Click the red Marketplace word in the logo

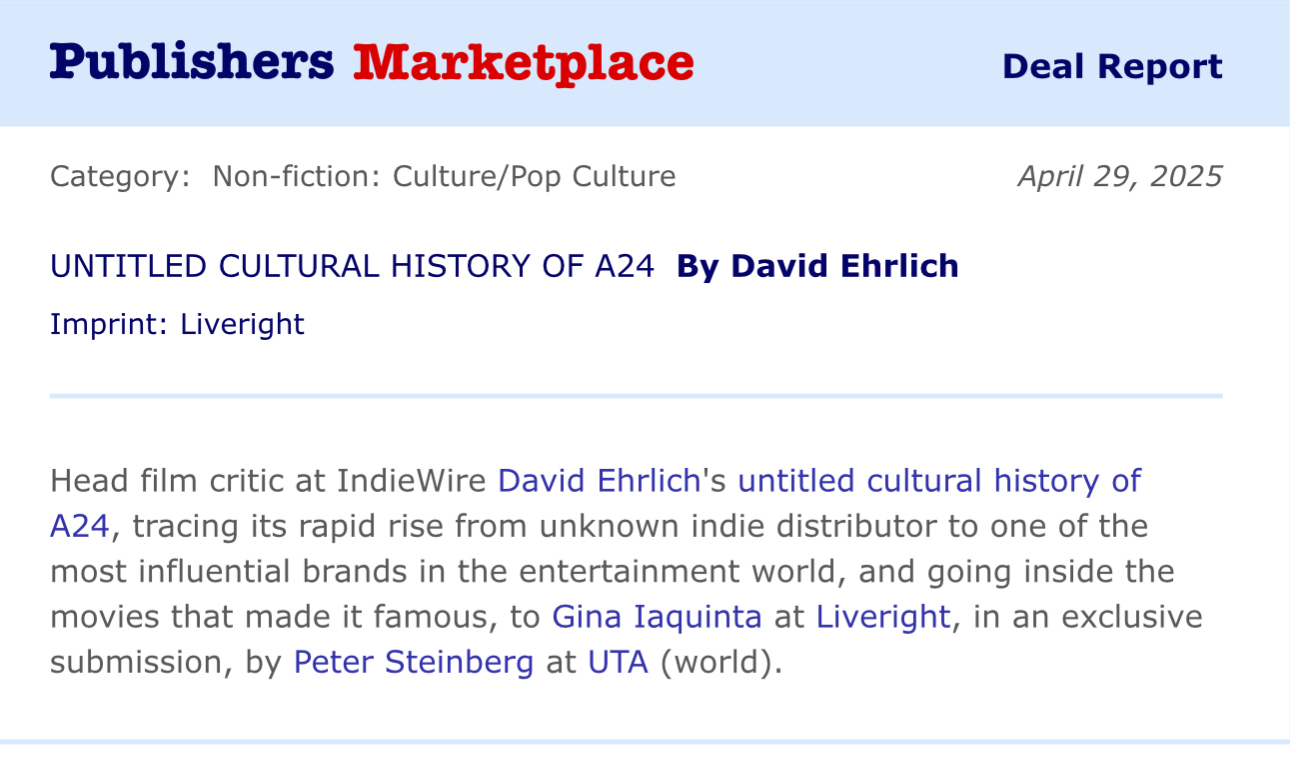[x=523, y=62]
